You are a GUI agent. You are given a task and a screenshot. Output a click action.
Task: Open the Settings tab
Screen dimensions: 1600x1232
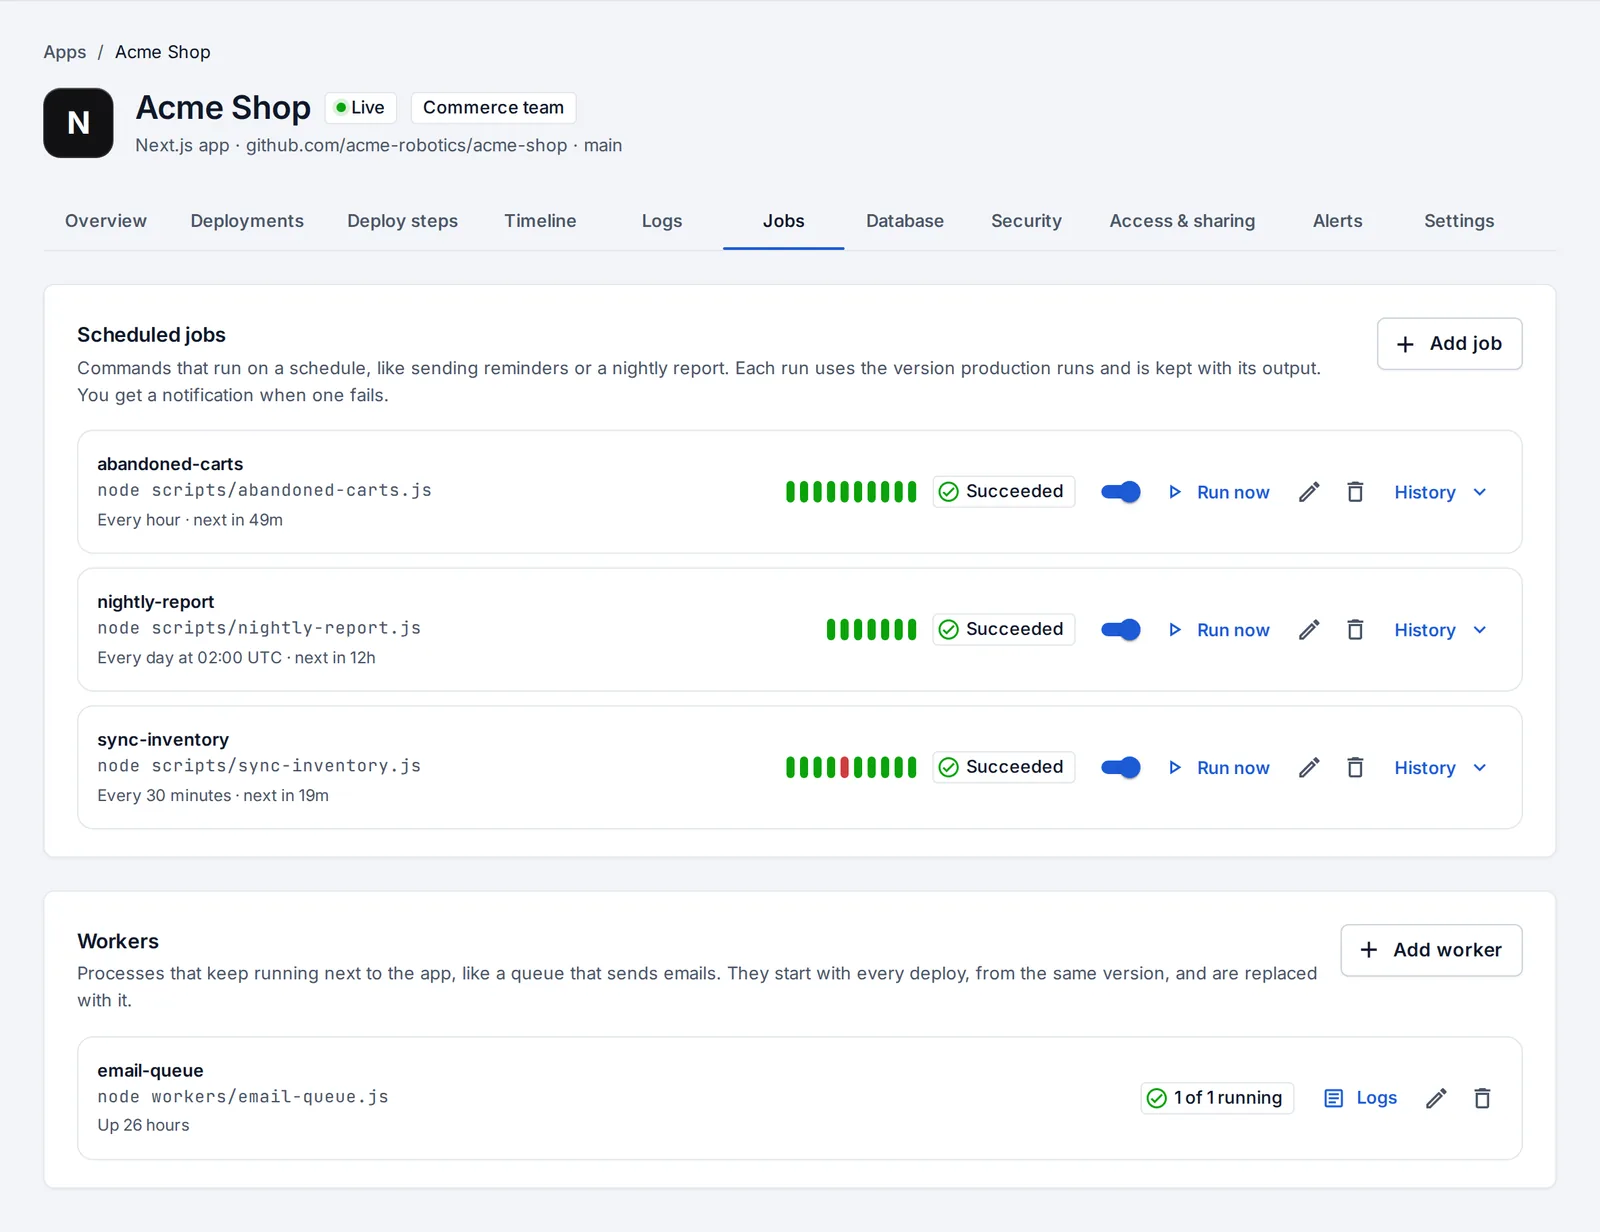1459,221
